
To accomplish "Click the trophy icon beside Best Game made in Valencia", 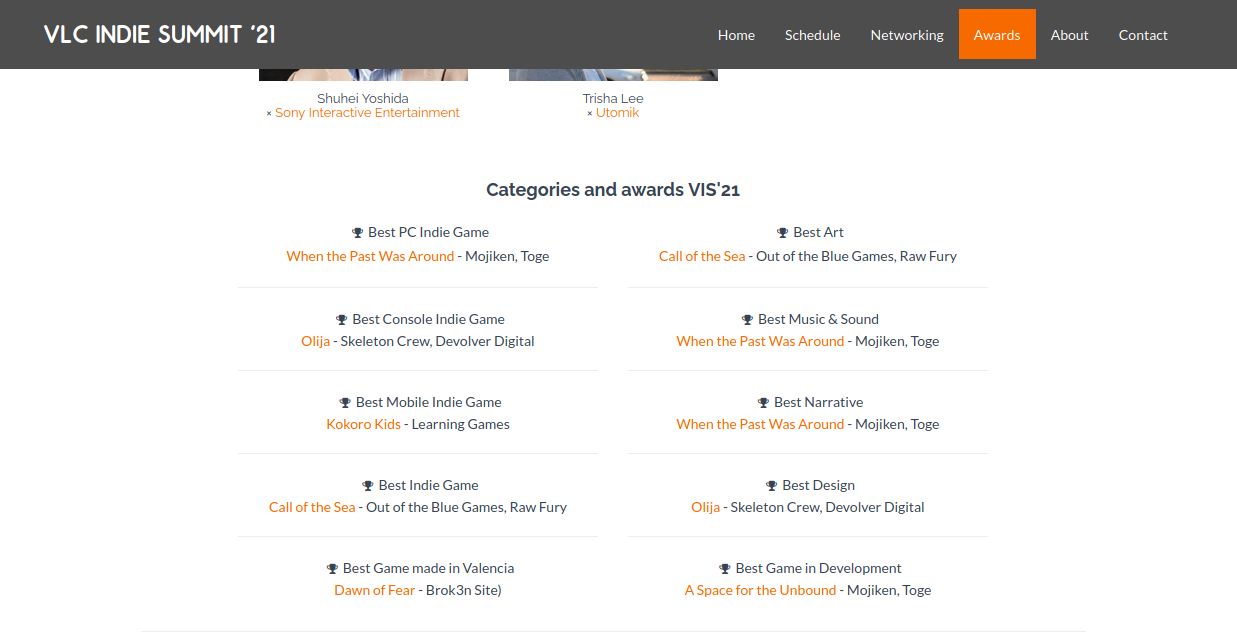I will pos(332,569).
